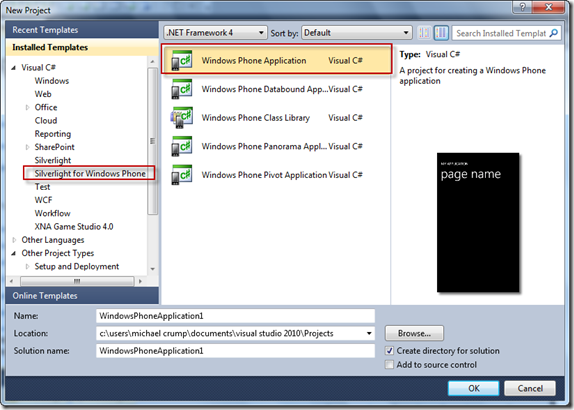Enable Add to source control

pyautogui.click(x=390, y=365)
